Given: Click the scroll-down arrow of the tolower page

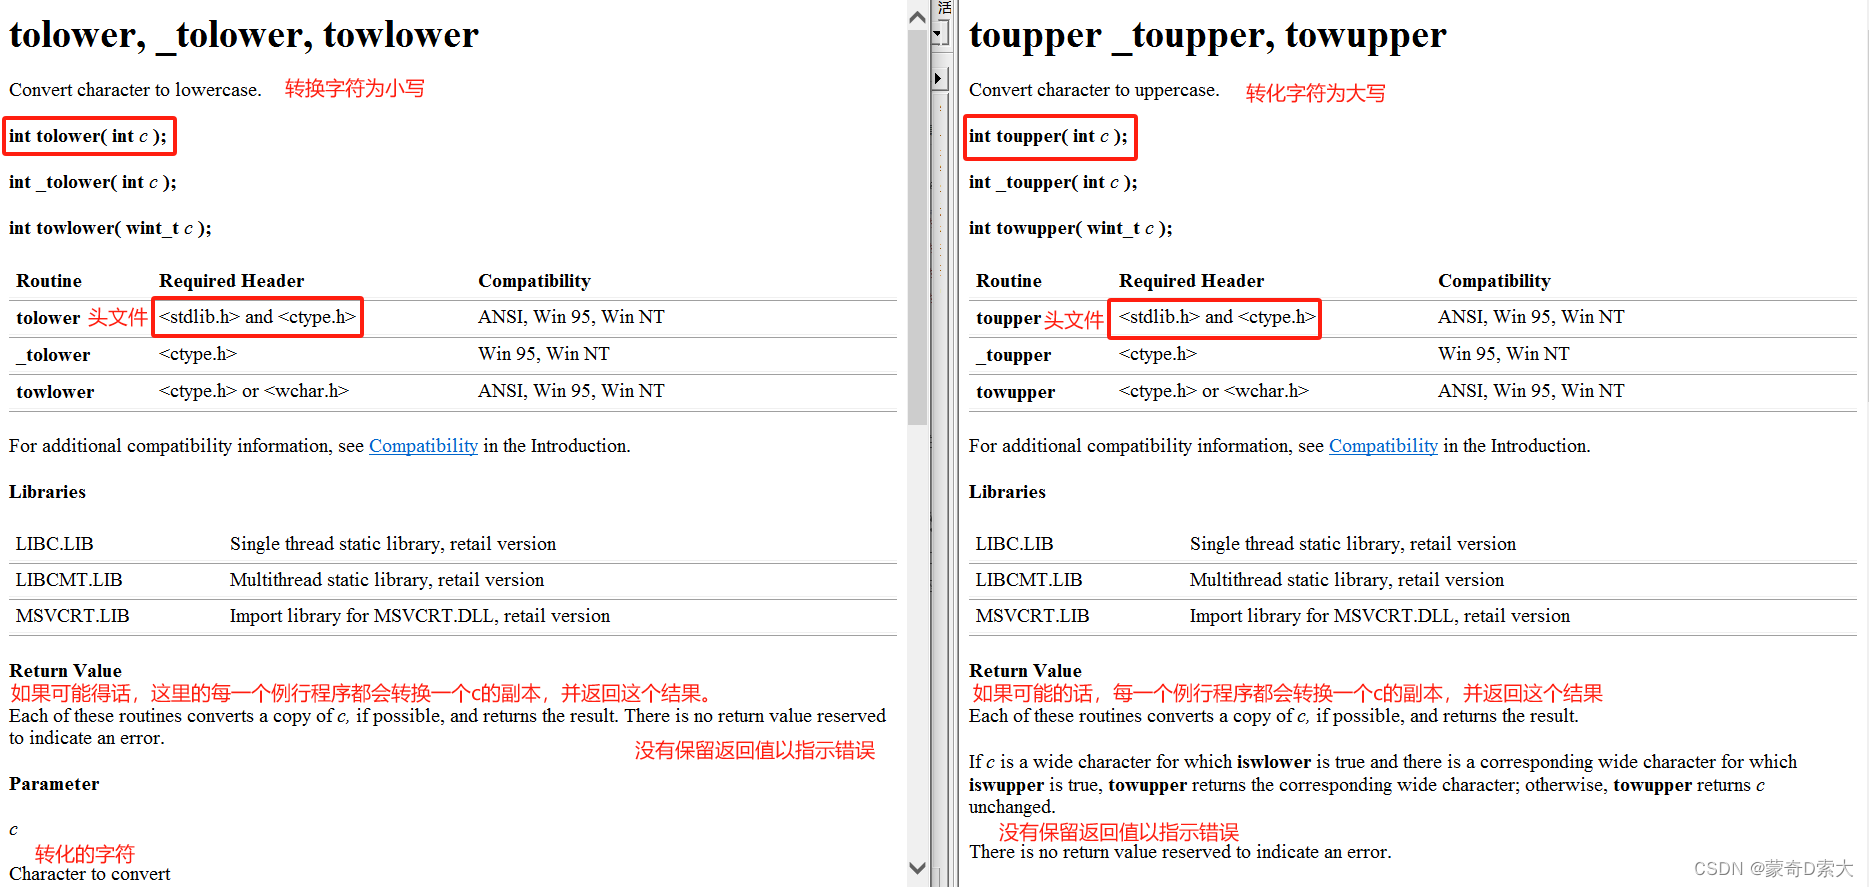Looking at the screenshot, I should point(917,868).
